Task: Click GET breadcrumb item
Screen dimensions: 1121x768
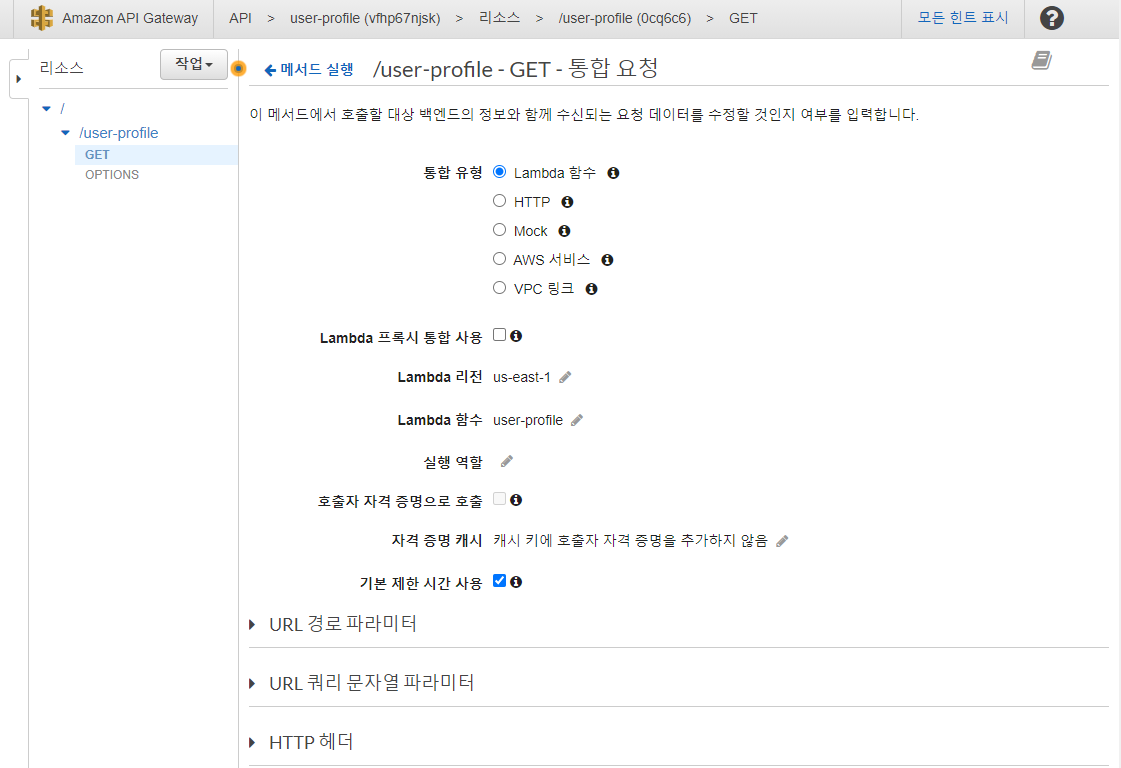Action: 743,18
